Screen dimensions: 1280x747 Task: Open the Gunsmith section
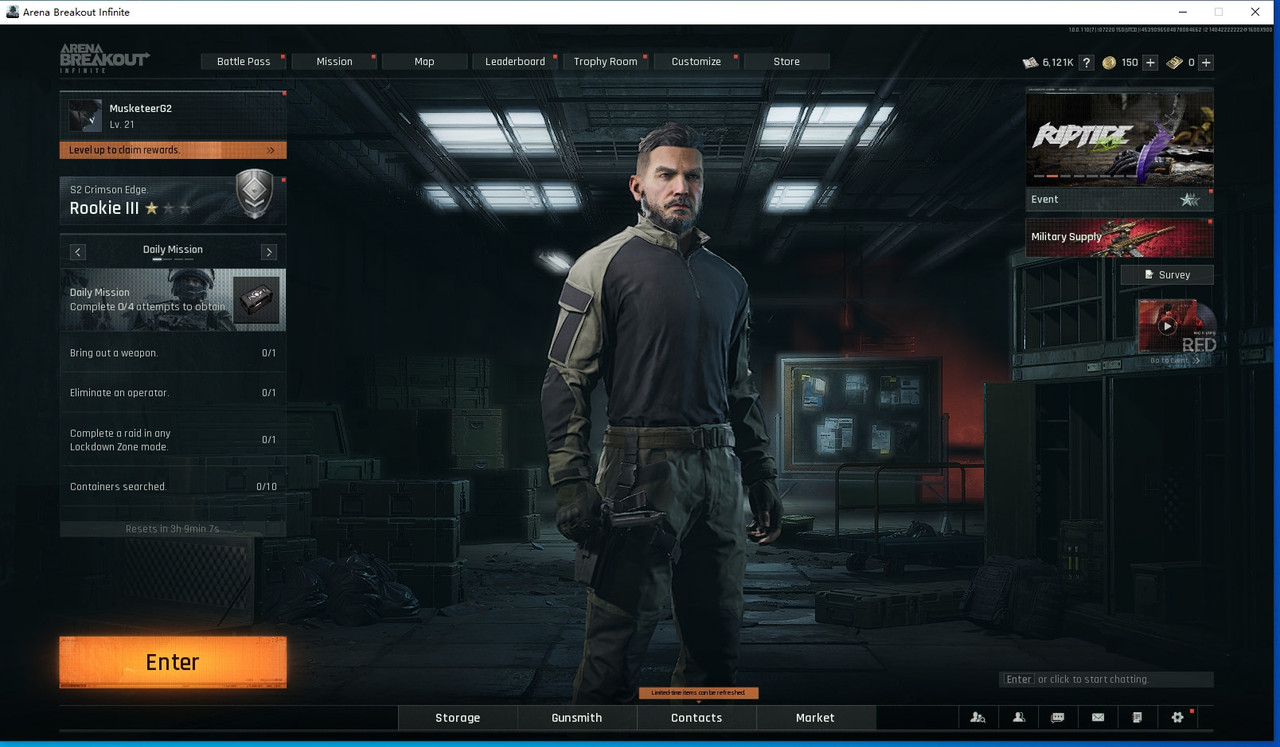pyautogui.click(x=577, y=717)
